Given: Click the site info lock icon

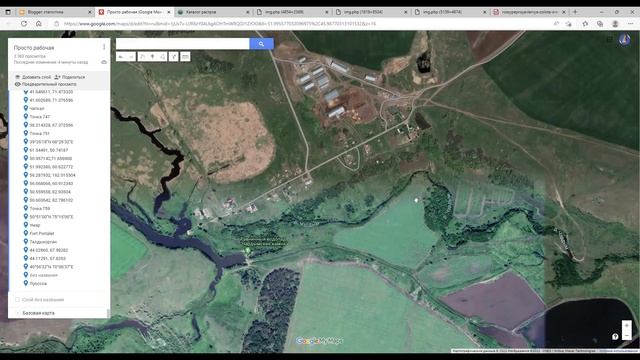Looking at the screenshot, I should coord(56,24).
